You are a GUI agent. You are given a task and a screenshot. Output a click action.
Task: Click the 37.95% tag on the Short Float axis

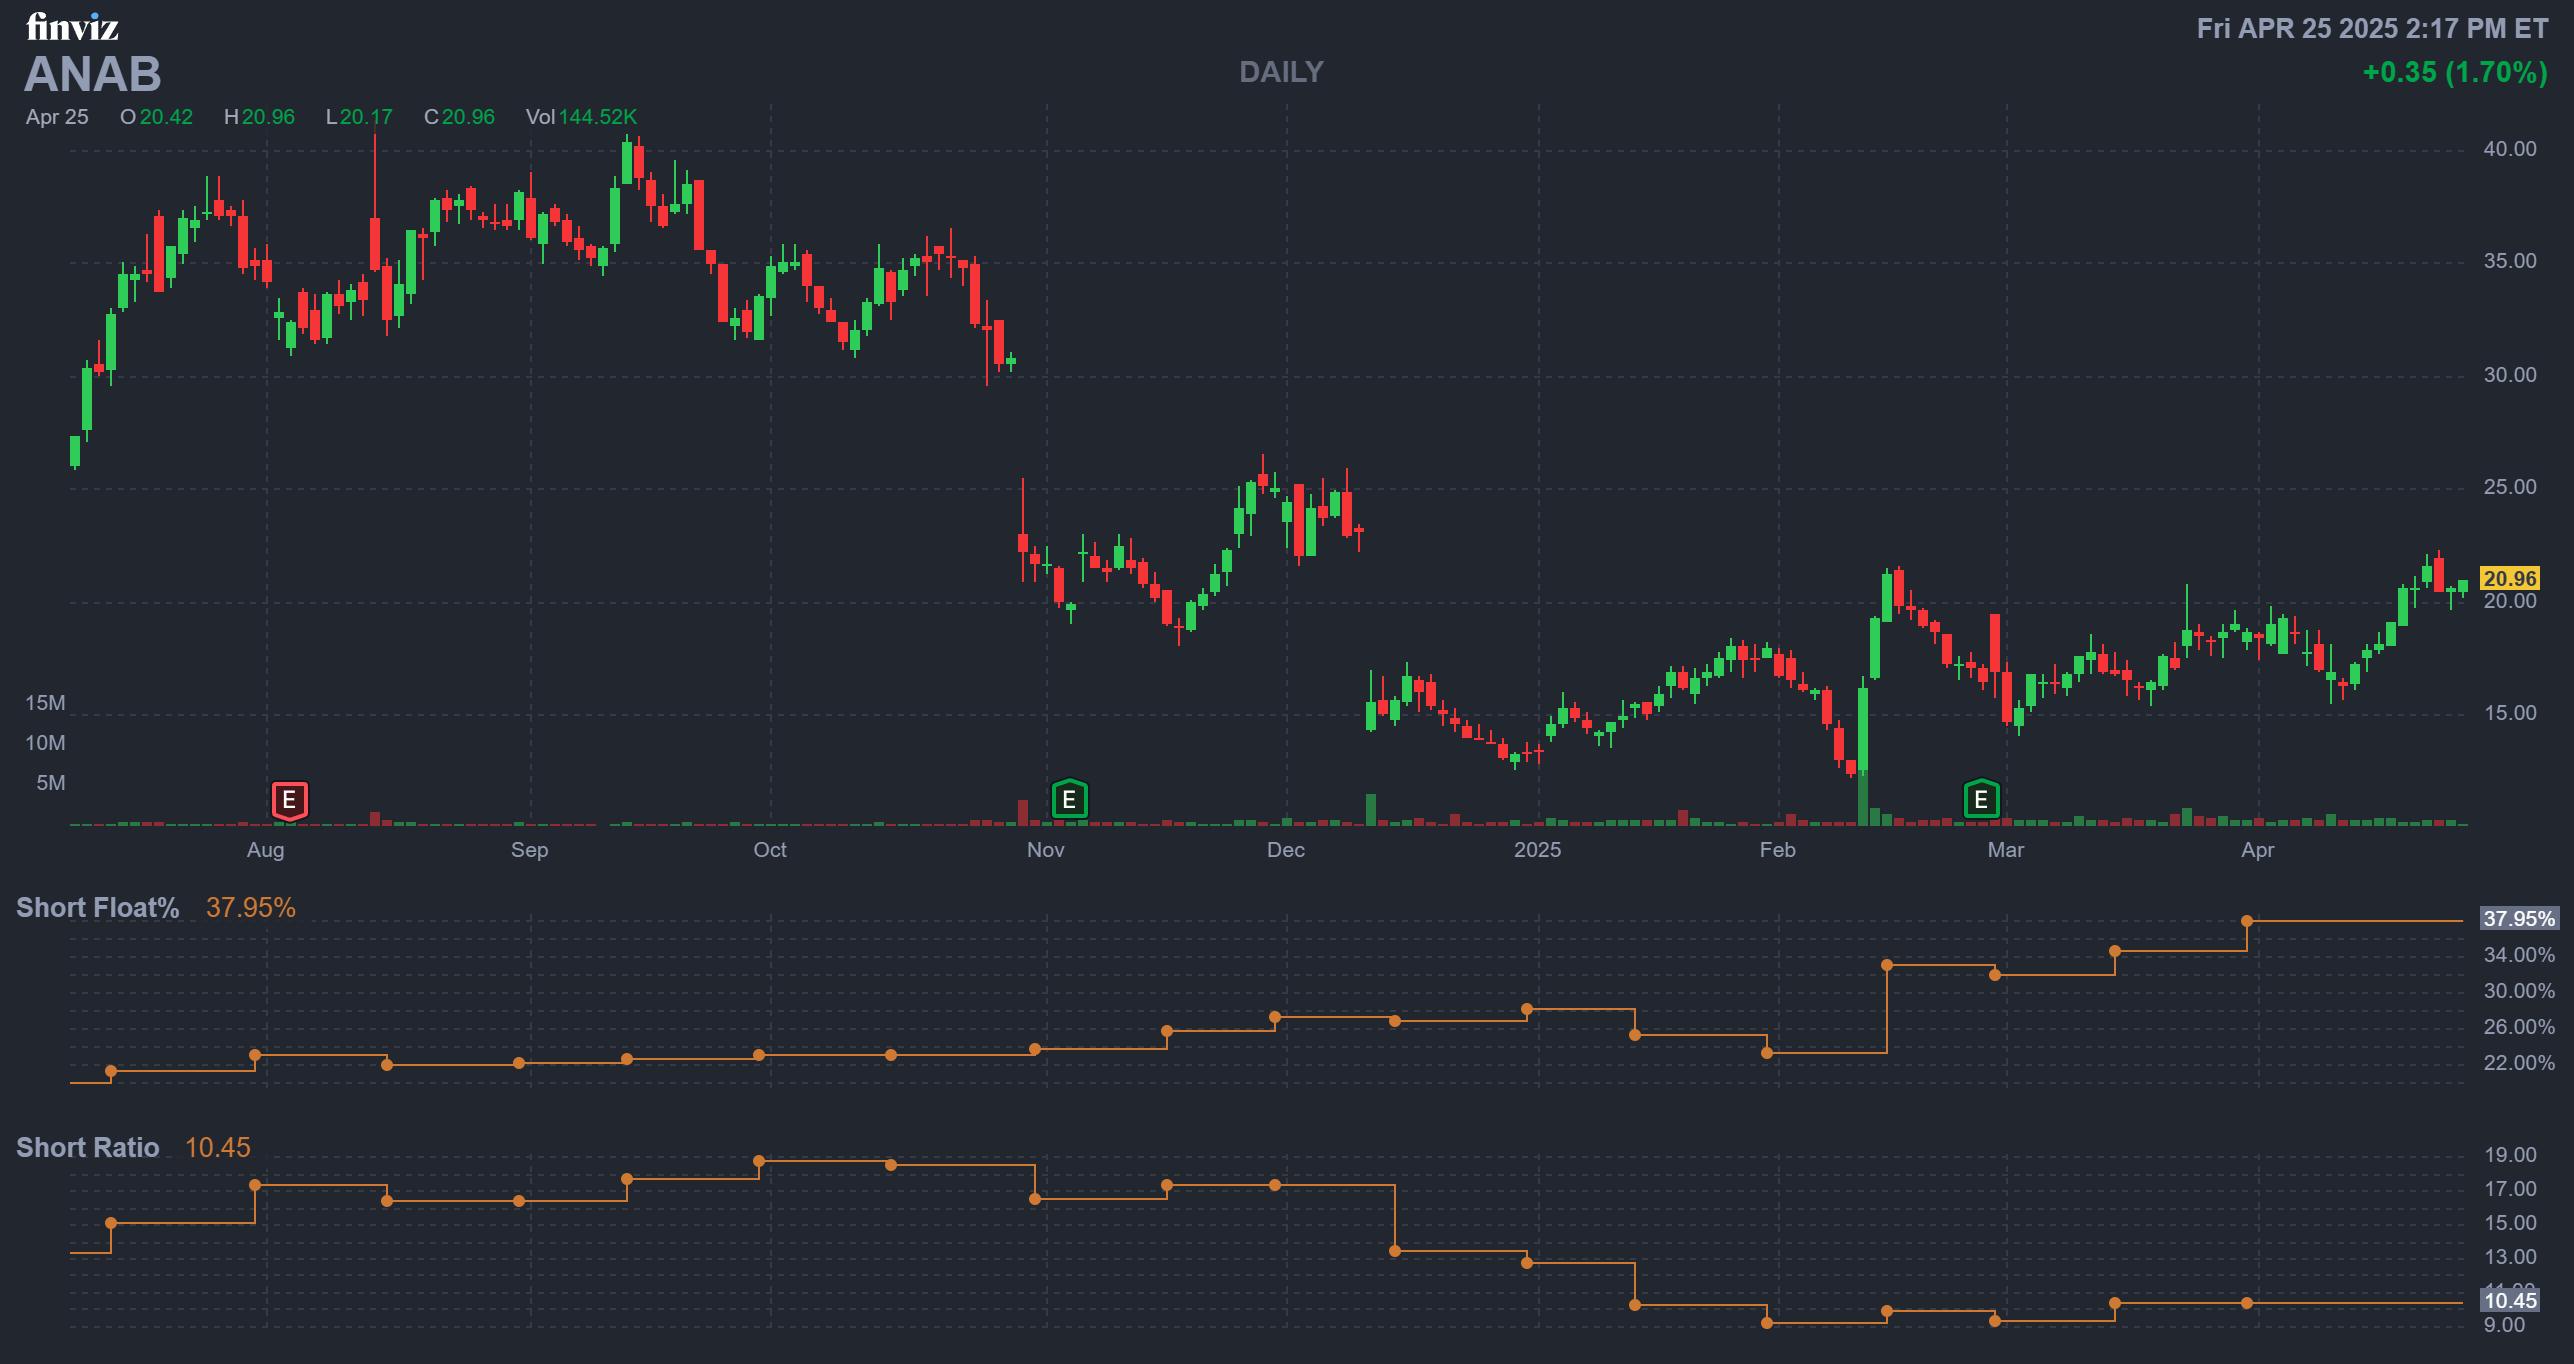[2518, 919]
